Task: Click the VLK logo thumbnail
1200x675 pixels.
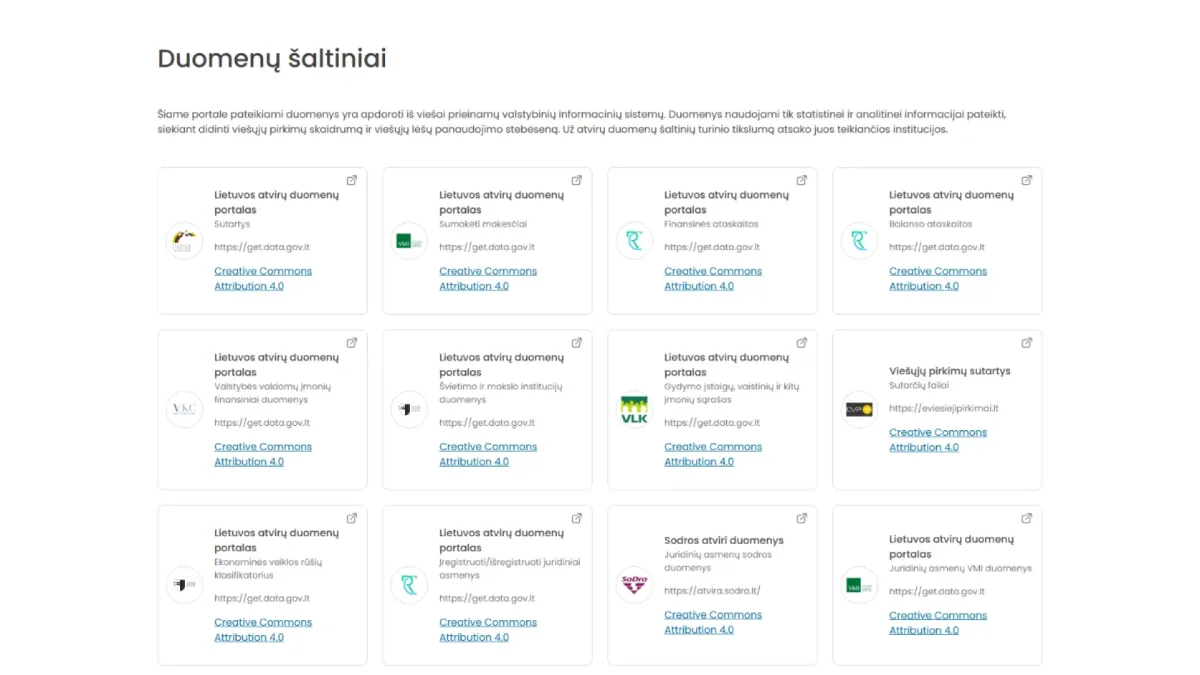Action: [x=634, y=410]
